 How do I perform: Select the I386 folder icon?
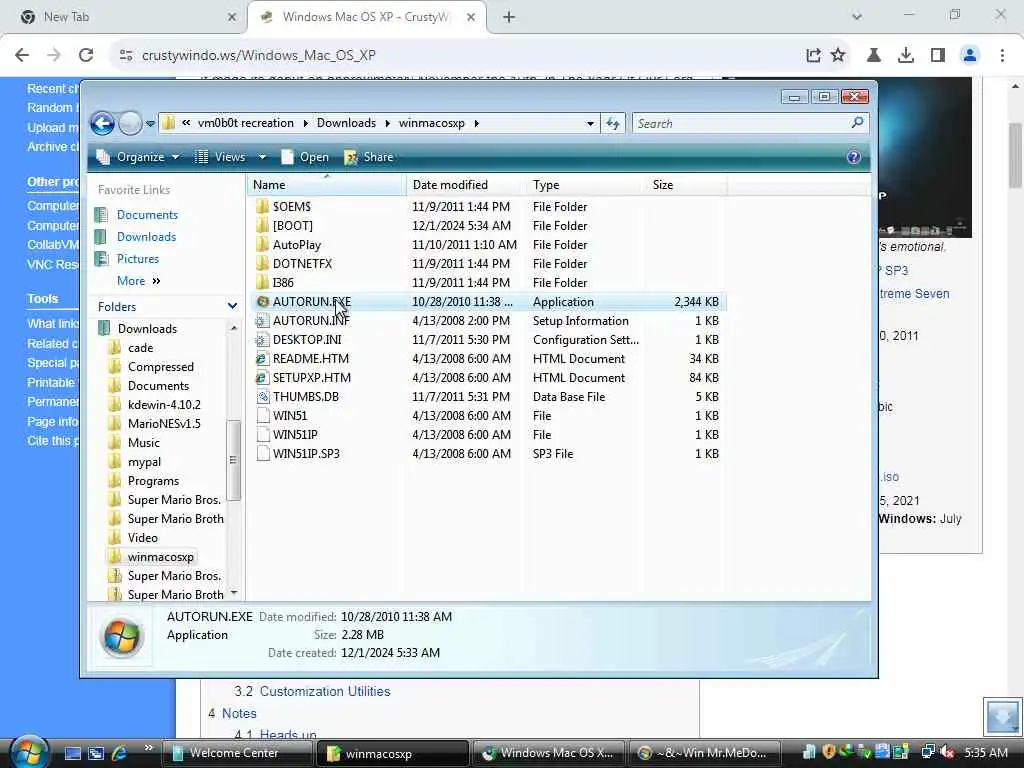tap(263, 283)
